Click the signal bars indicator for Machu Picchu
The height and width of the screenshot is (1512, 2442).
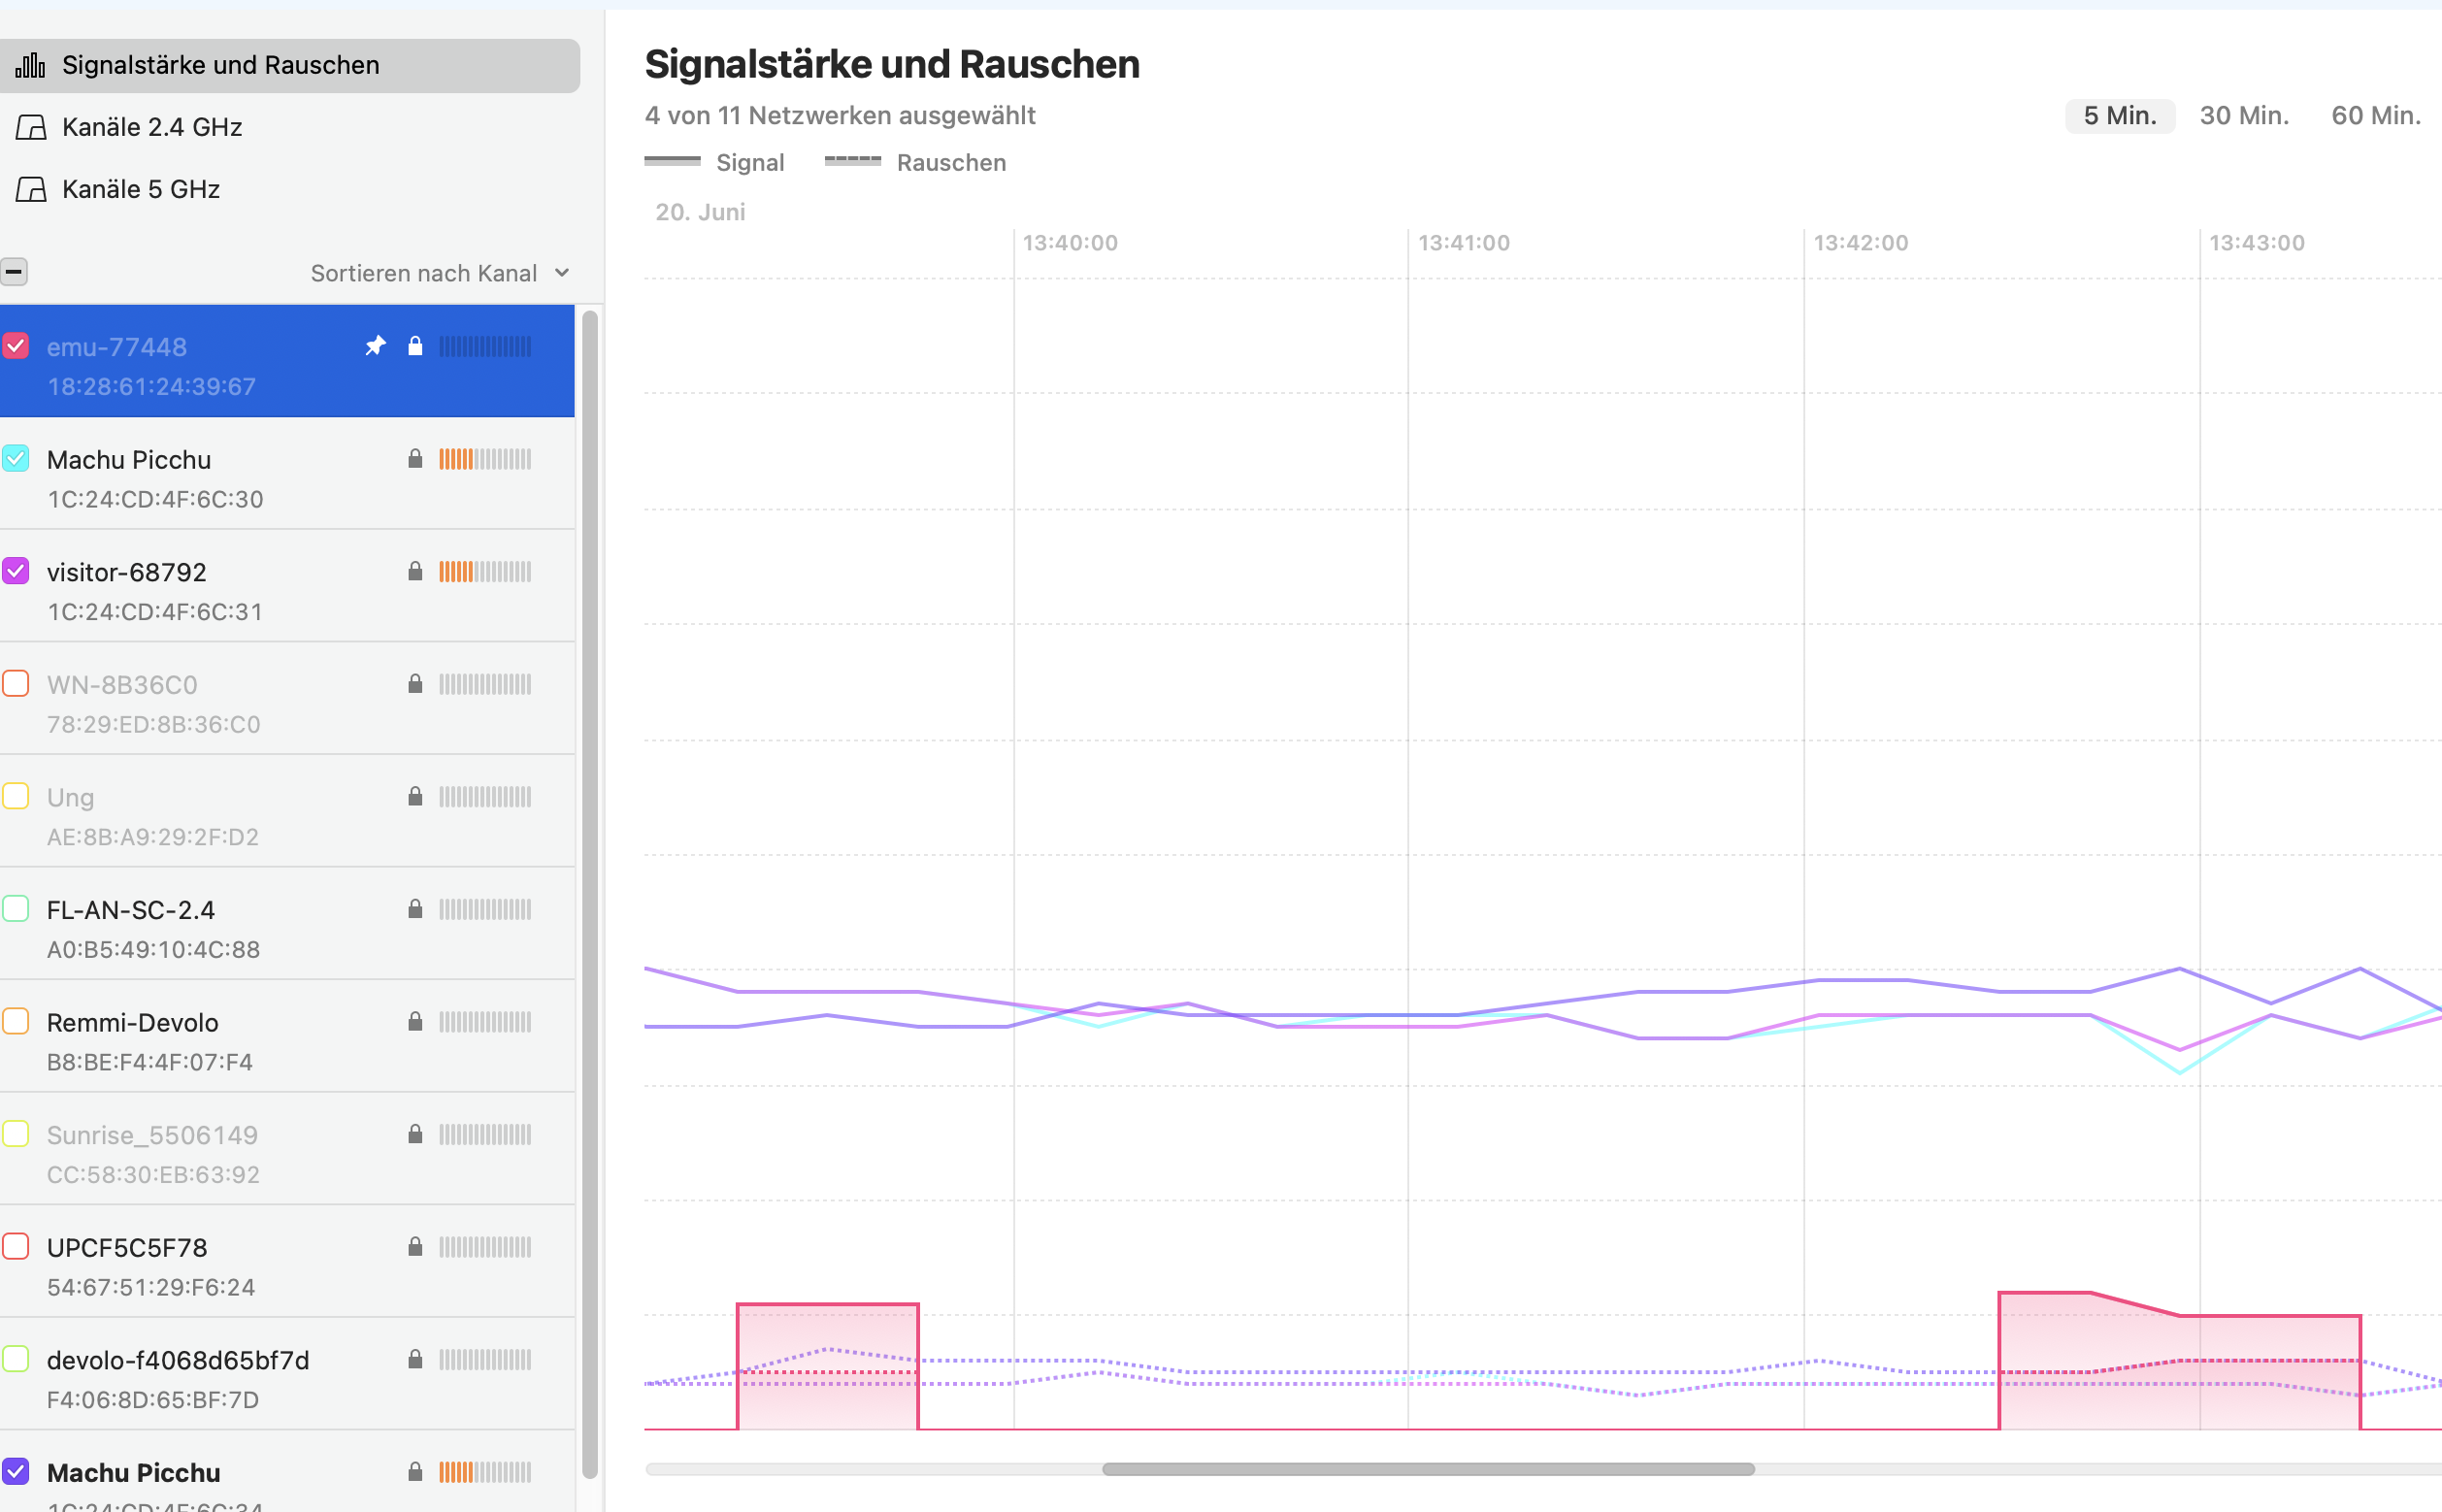tap(485, 459)
